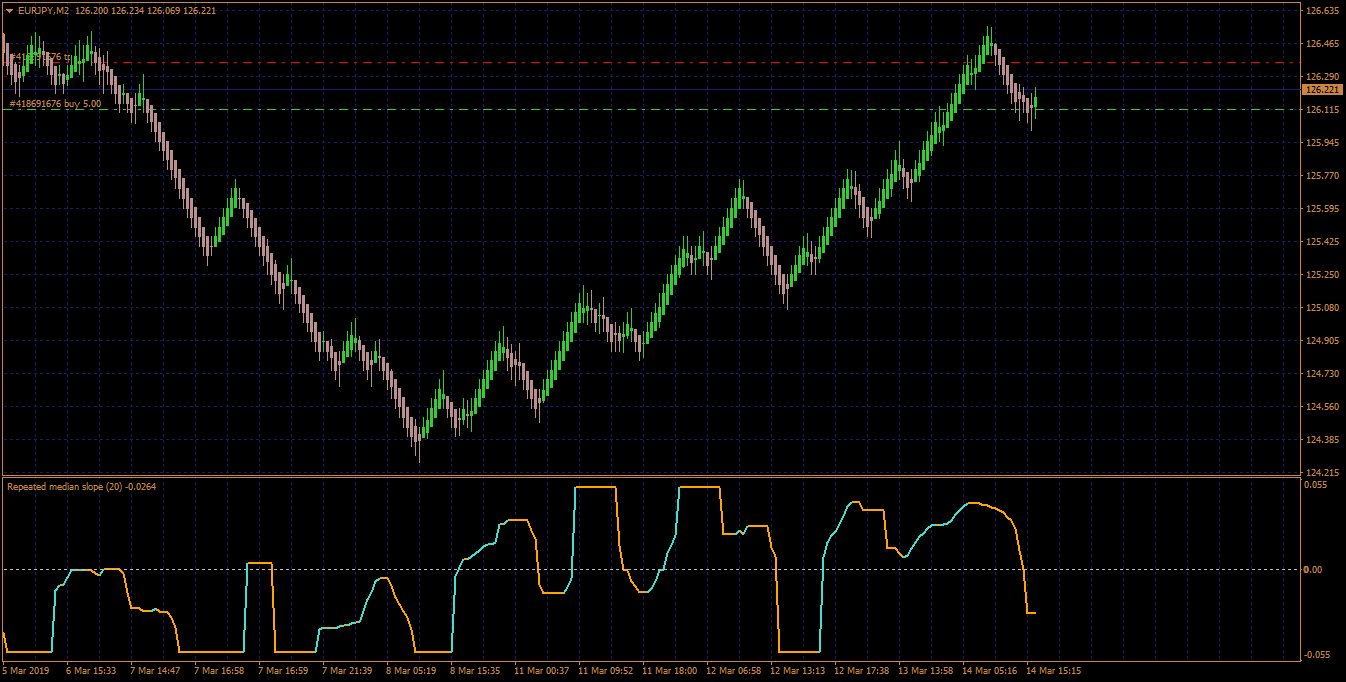Screen dimensions: 1346x682
Task: Select the #418691676 buy 5.00 order label
Action: (x=55, y=103)
